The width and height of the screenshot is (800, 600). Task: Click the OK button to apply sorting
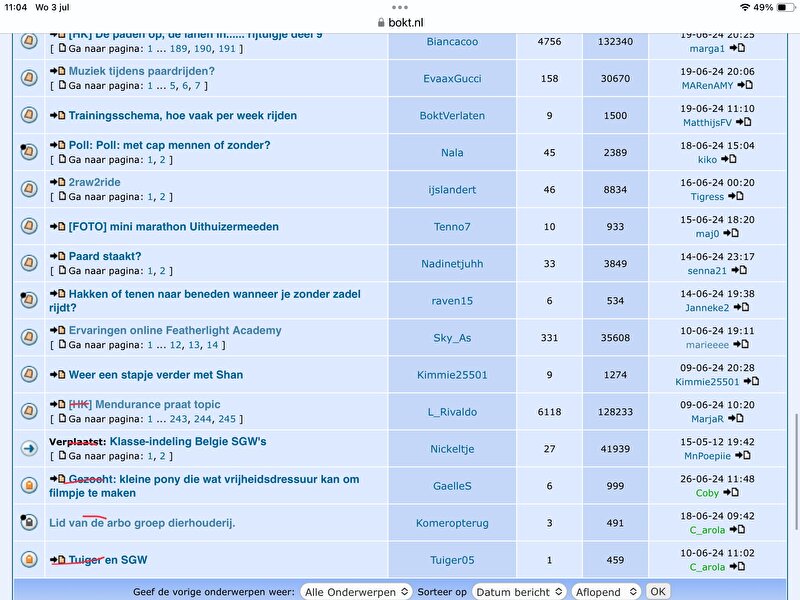pos(658,592)
